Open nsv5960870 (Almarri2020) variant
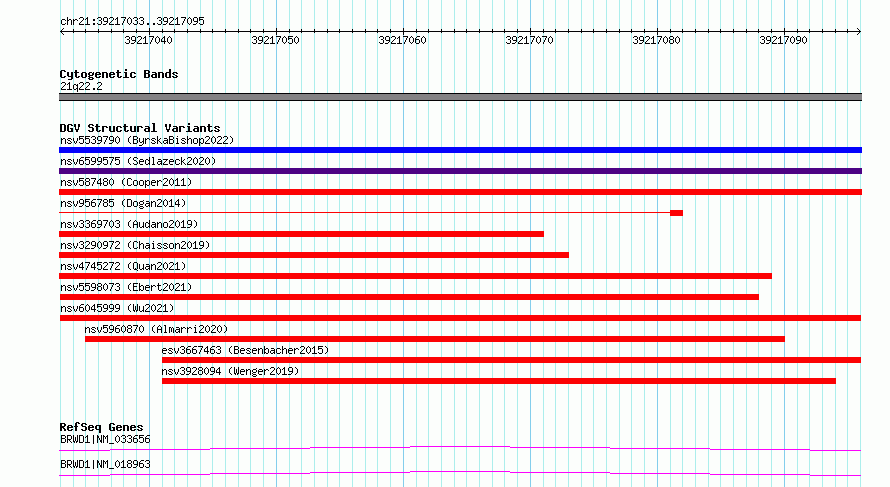This screenshot has height=487, width=890. tap(156, 329)
